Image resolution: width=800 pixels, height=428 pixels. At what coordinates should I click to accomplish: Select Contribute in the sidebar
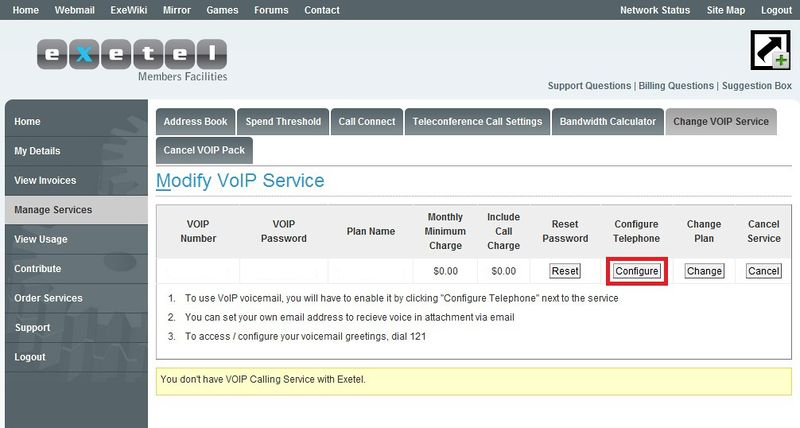[x=77, y=268]
